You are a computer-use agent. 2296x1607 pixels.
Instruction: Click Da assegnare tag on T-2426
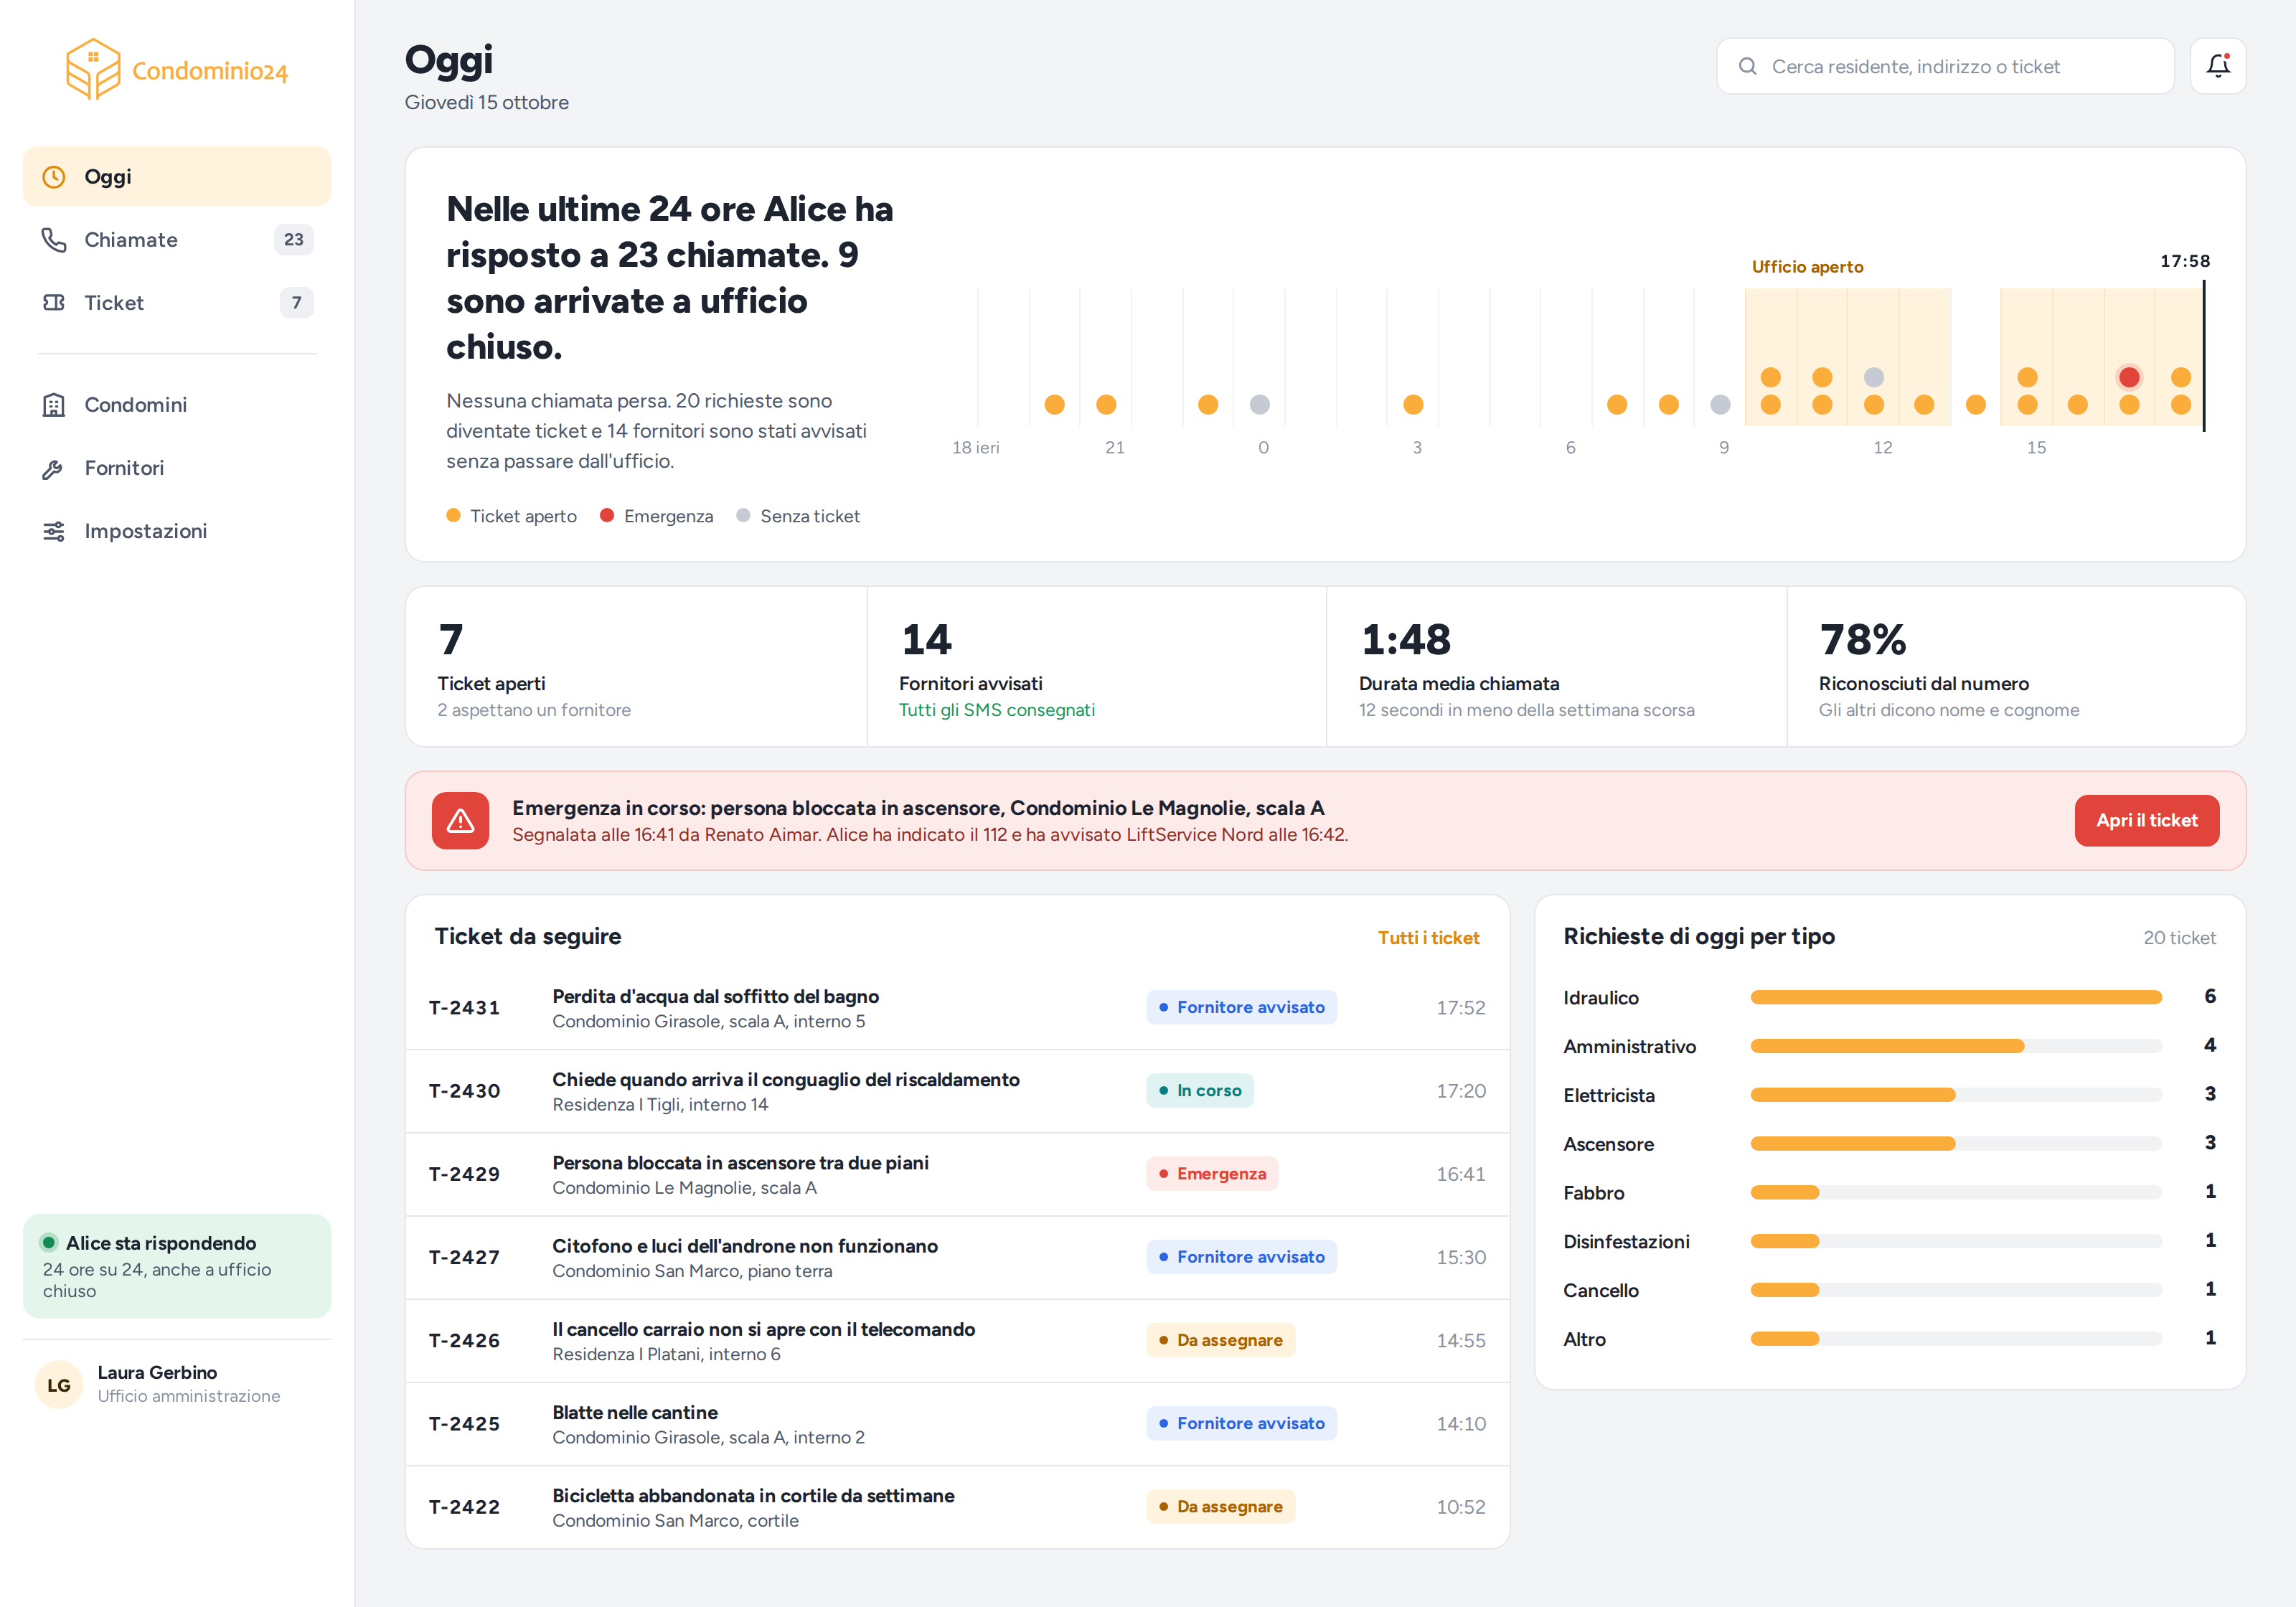(x=1220, y=1340)
